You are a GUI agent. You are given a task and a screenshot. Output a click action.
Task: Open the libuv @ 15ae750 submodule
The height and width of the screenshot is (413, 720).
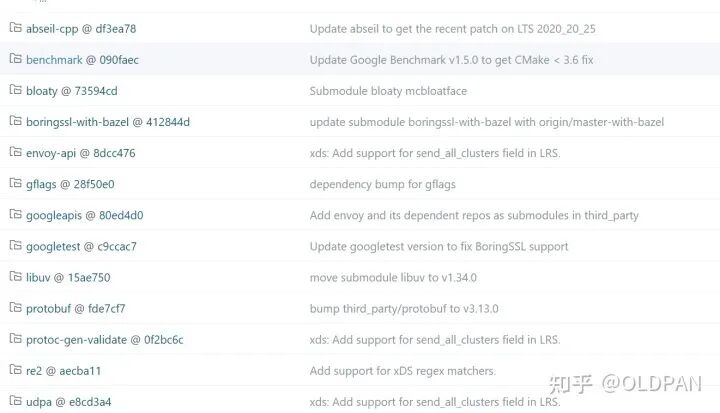point(68,277)
